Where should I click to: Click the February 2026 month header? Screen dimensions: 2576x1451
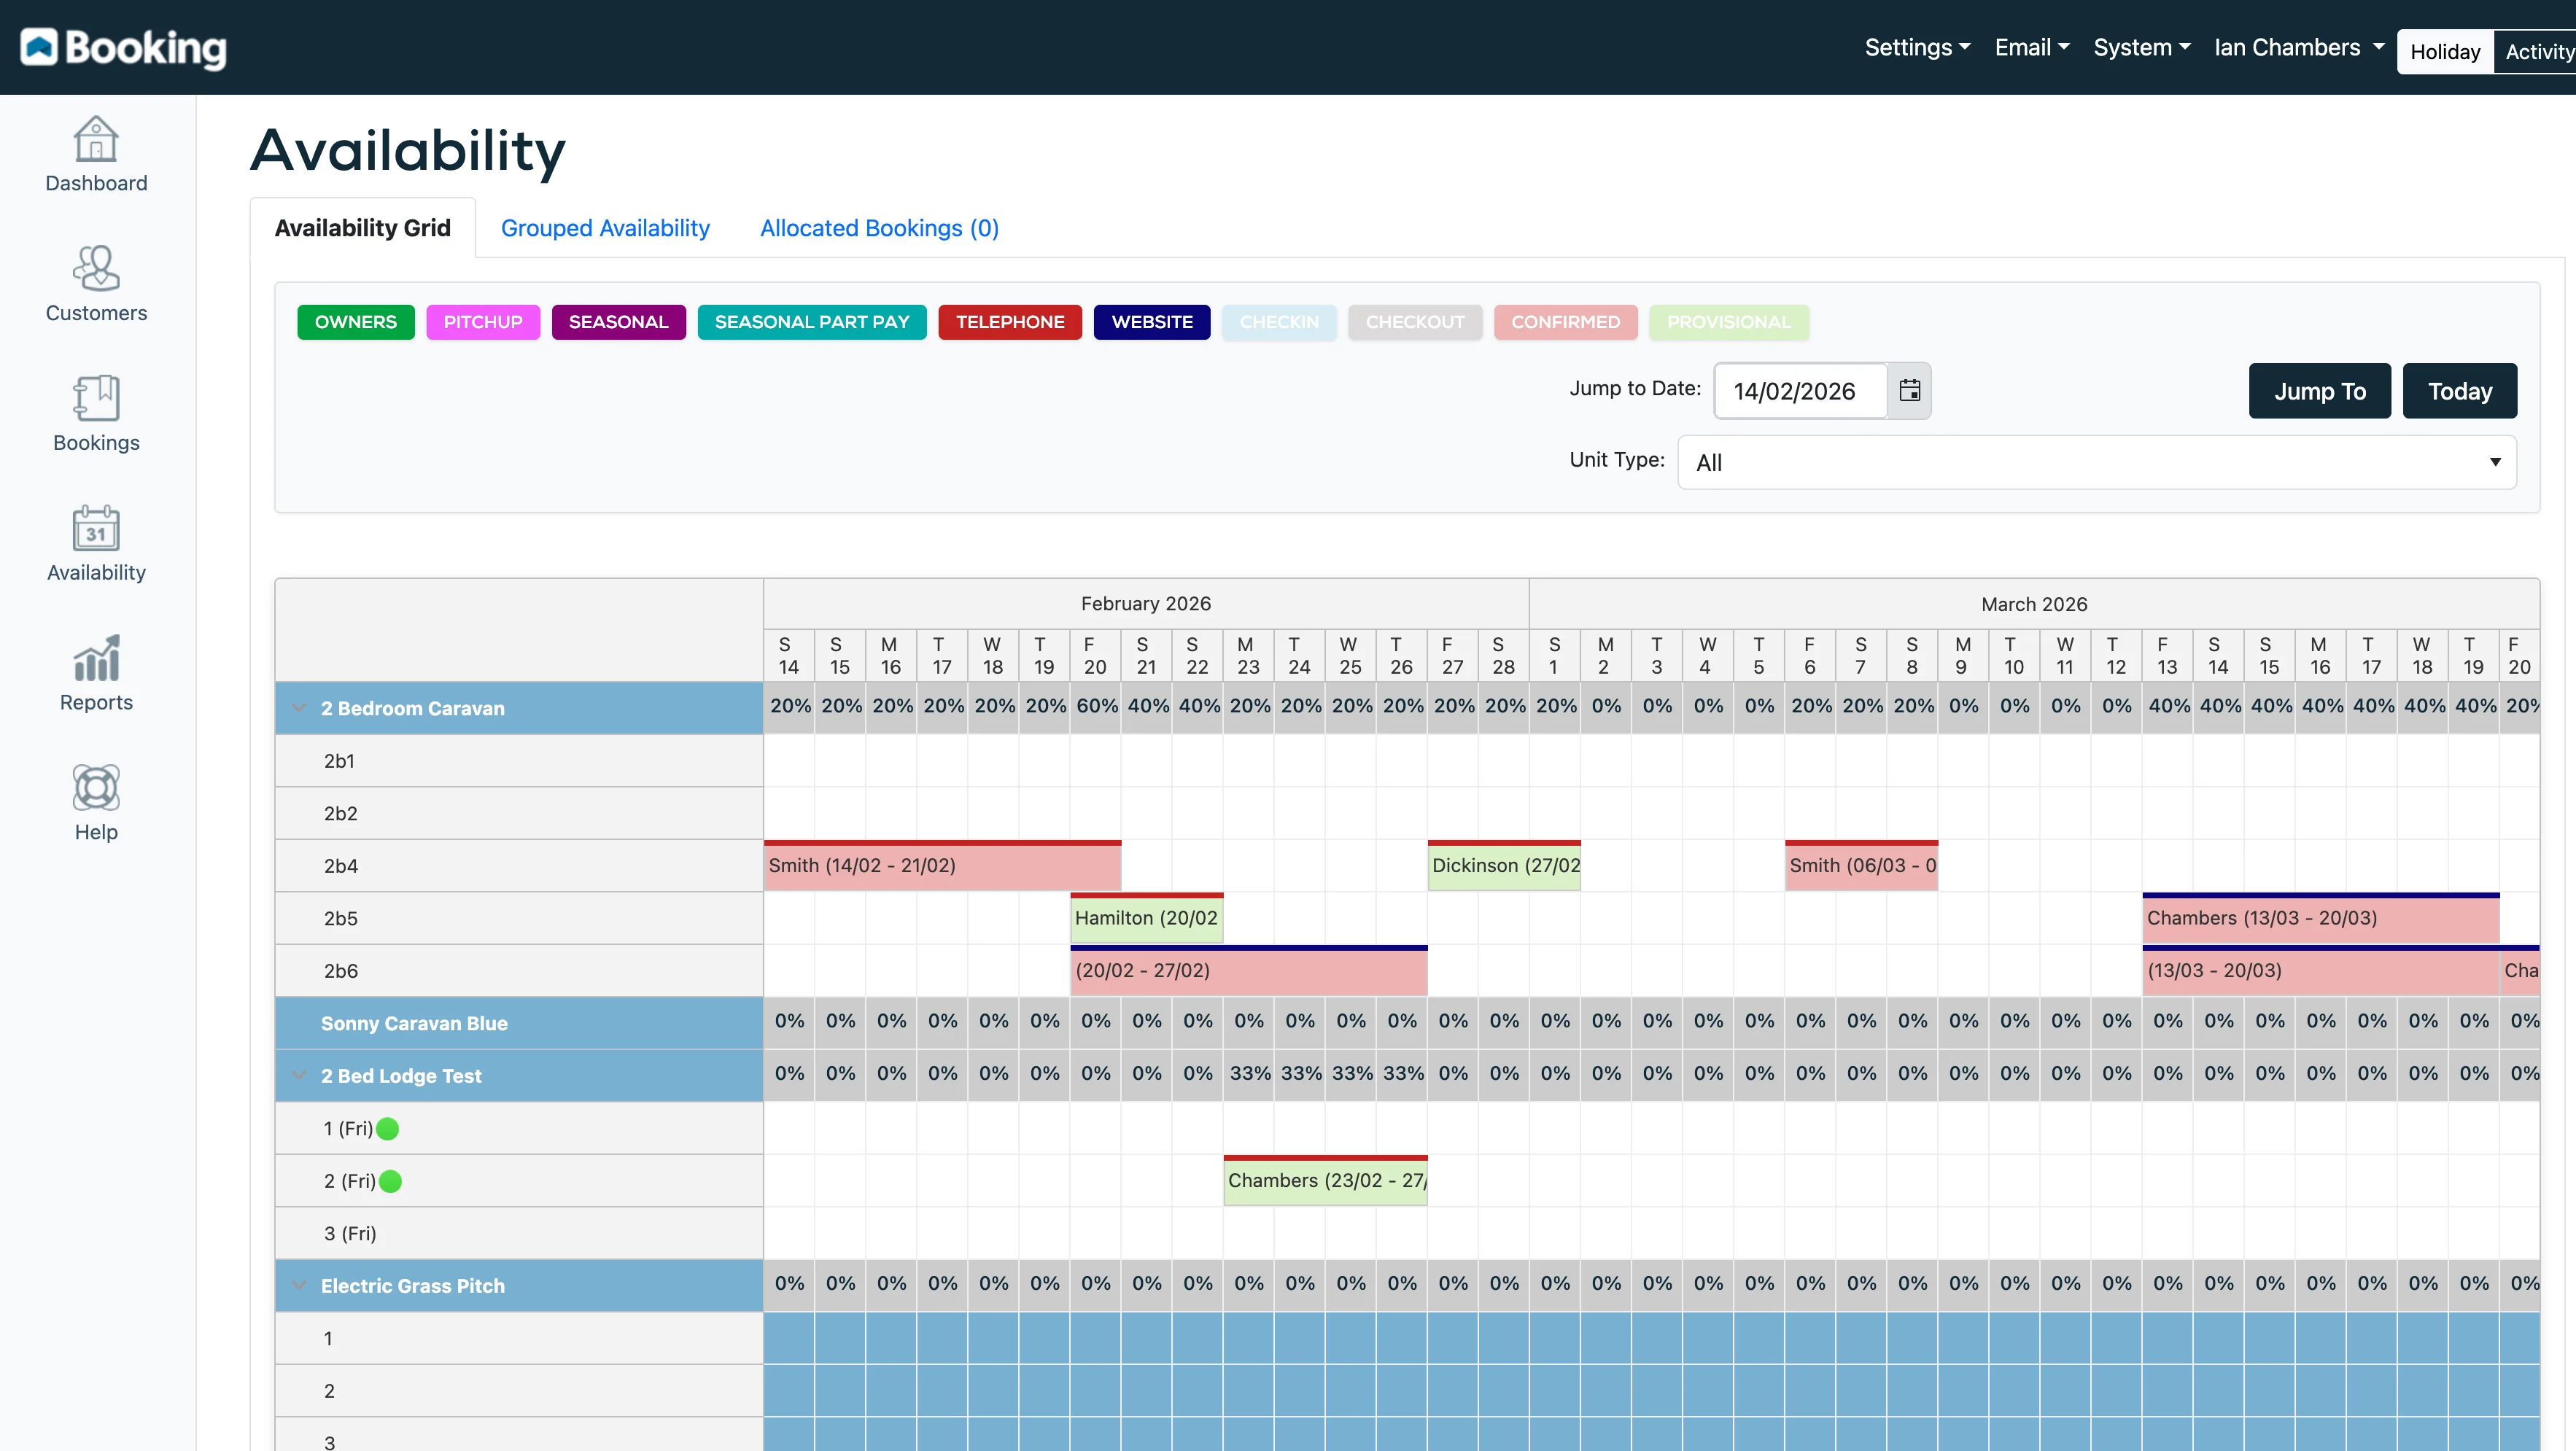point(1146,604)
